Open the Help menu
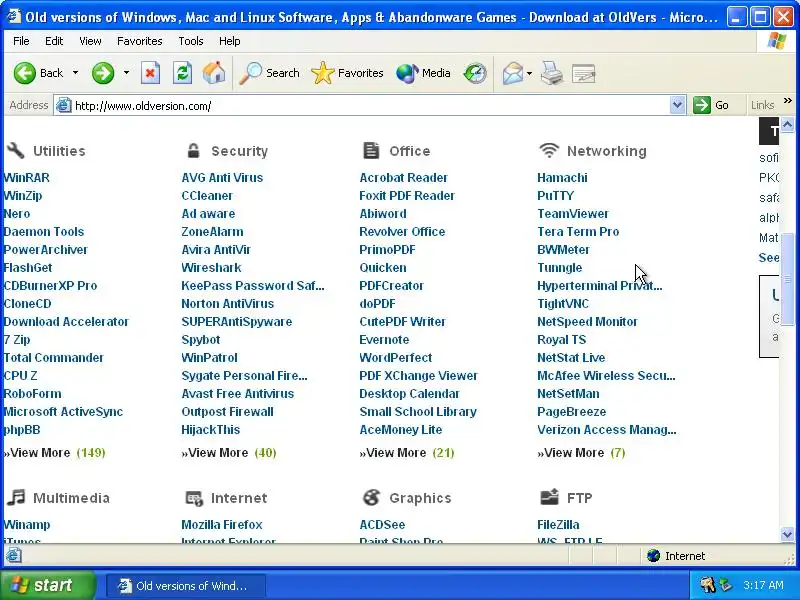Image resolution: width=800 pixels, height=600 pixels. (x=230, y=41)
